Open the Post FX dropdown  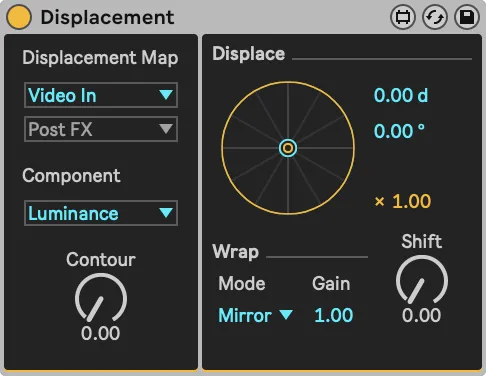[101, 129]
